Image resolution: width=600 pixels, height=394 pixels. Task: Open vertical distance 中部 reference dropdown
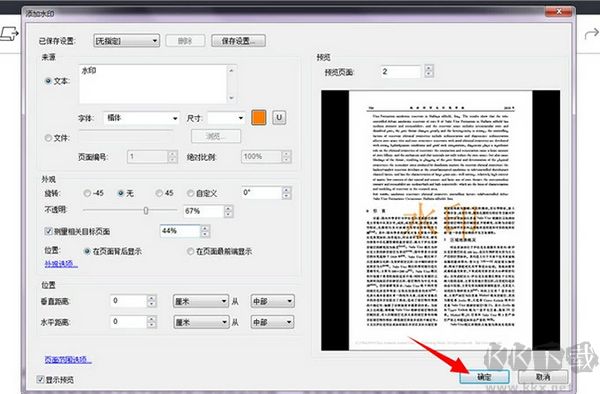[x=272, y=301]
